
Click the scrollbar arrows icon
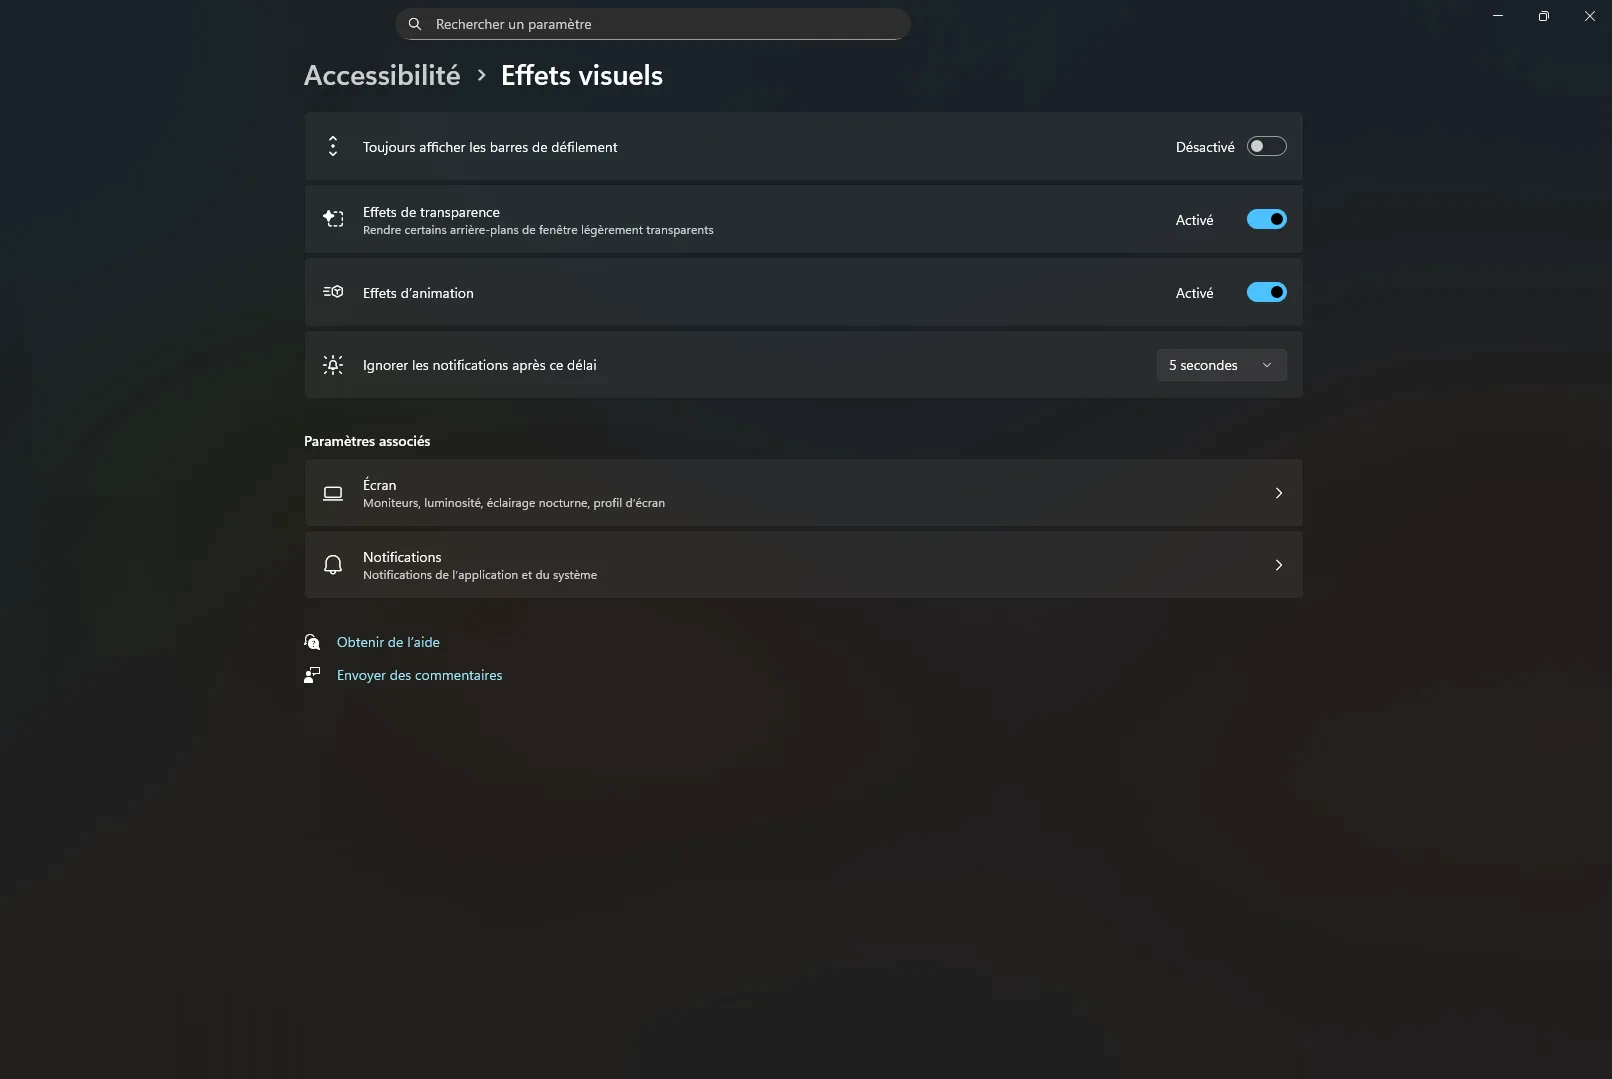tap(333, 147)
